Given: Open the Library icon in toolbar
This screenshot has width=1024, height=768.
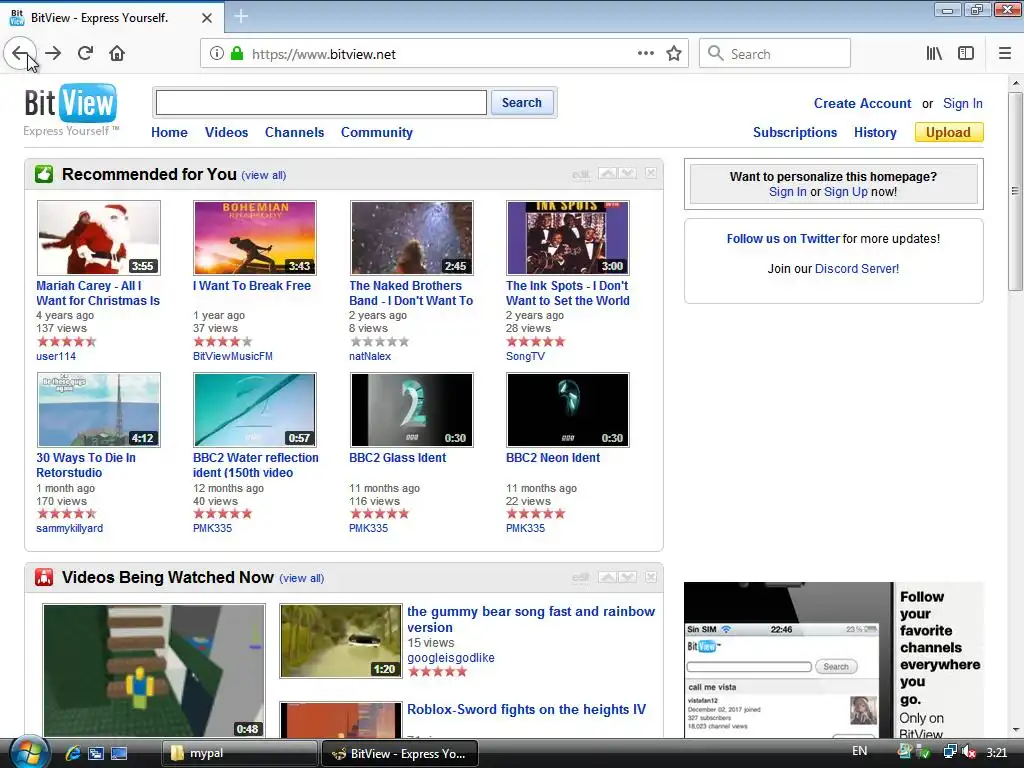Looking at the screenshot, I should pos(934,54).
